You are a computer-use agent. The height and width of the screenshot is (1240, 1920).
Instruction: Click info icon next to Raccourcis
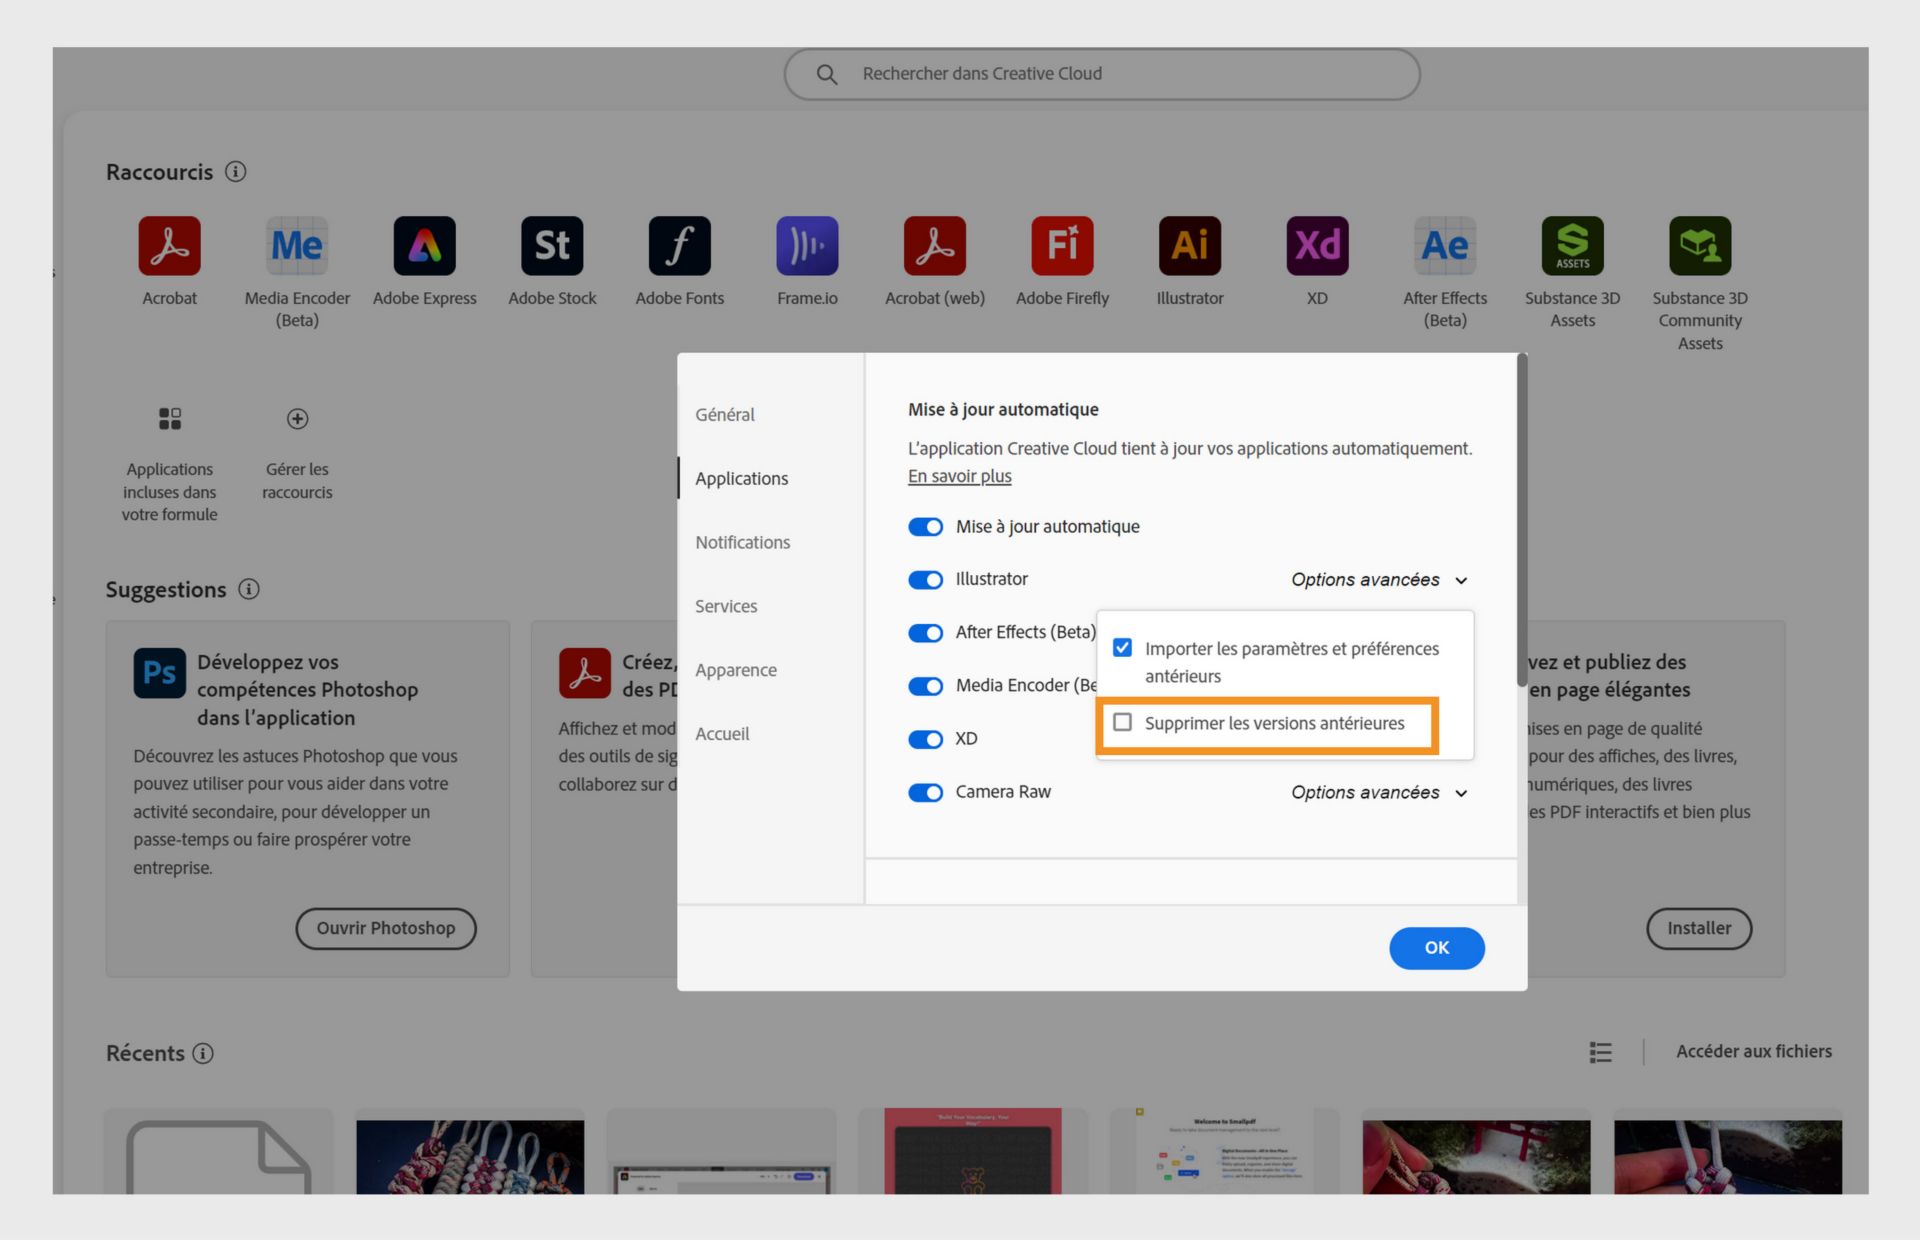[236, 172]
